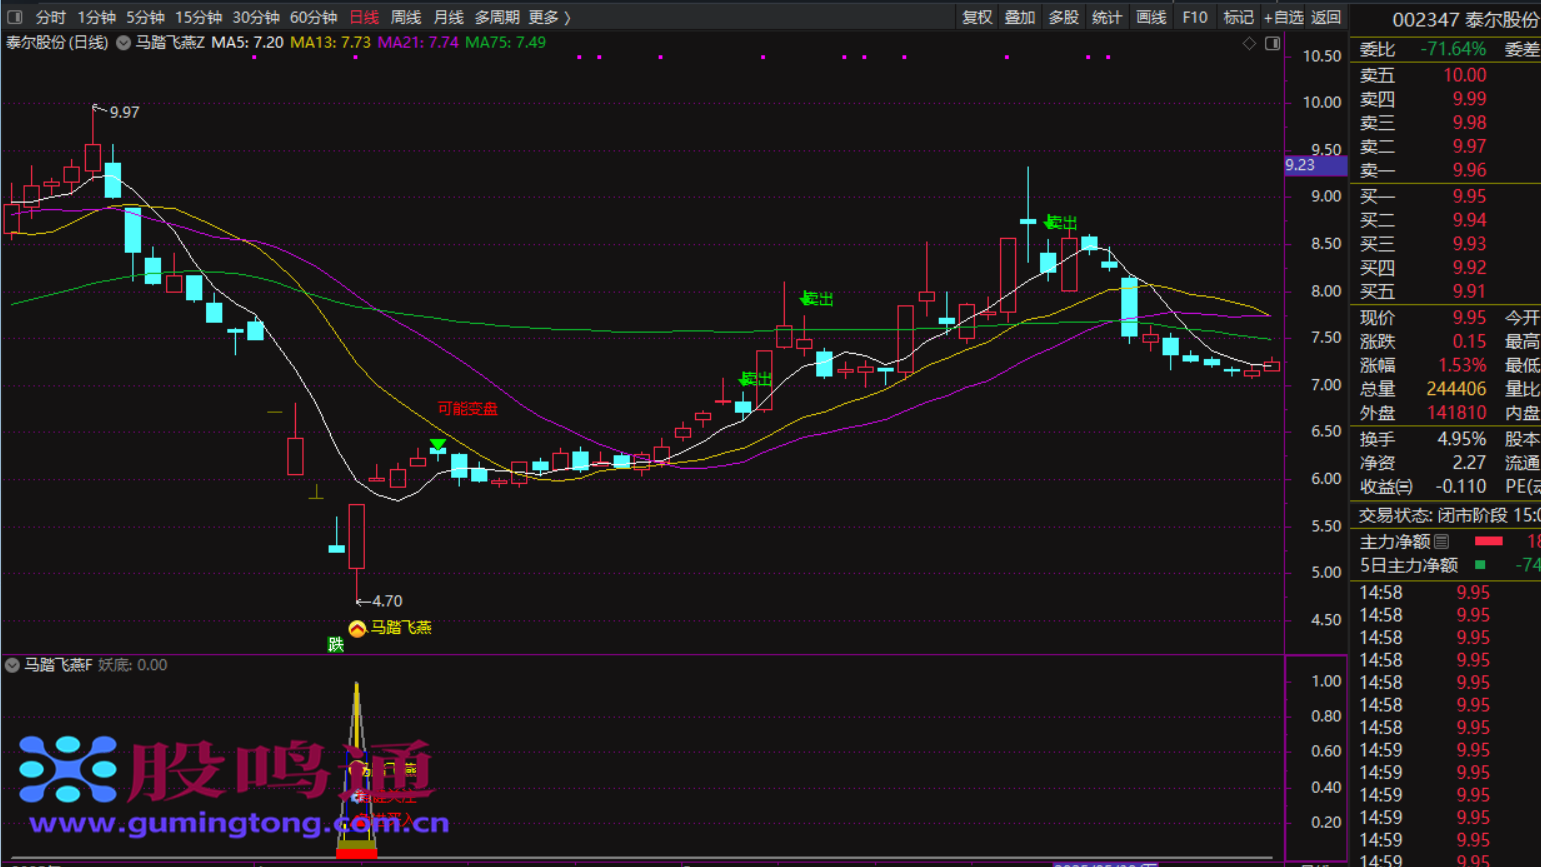
Task: Click the green down-arrow signal near 可能变盘
Action: point(437,444)
